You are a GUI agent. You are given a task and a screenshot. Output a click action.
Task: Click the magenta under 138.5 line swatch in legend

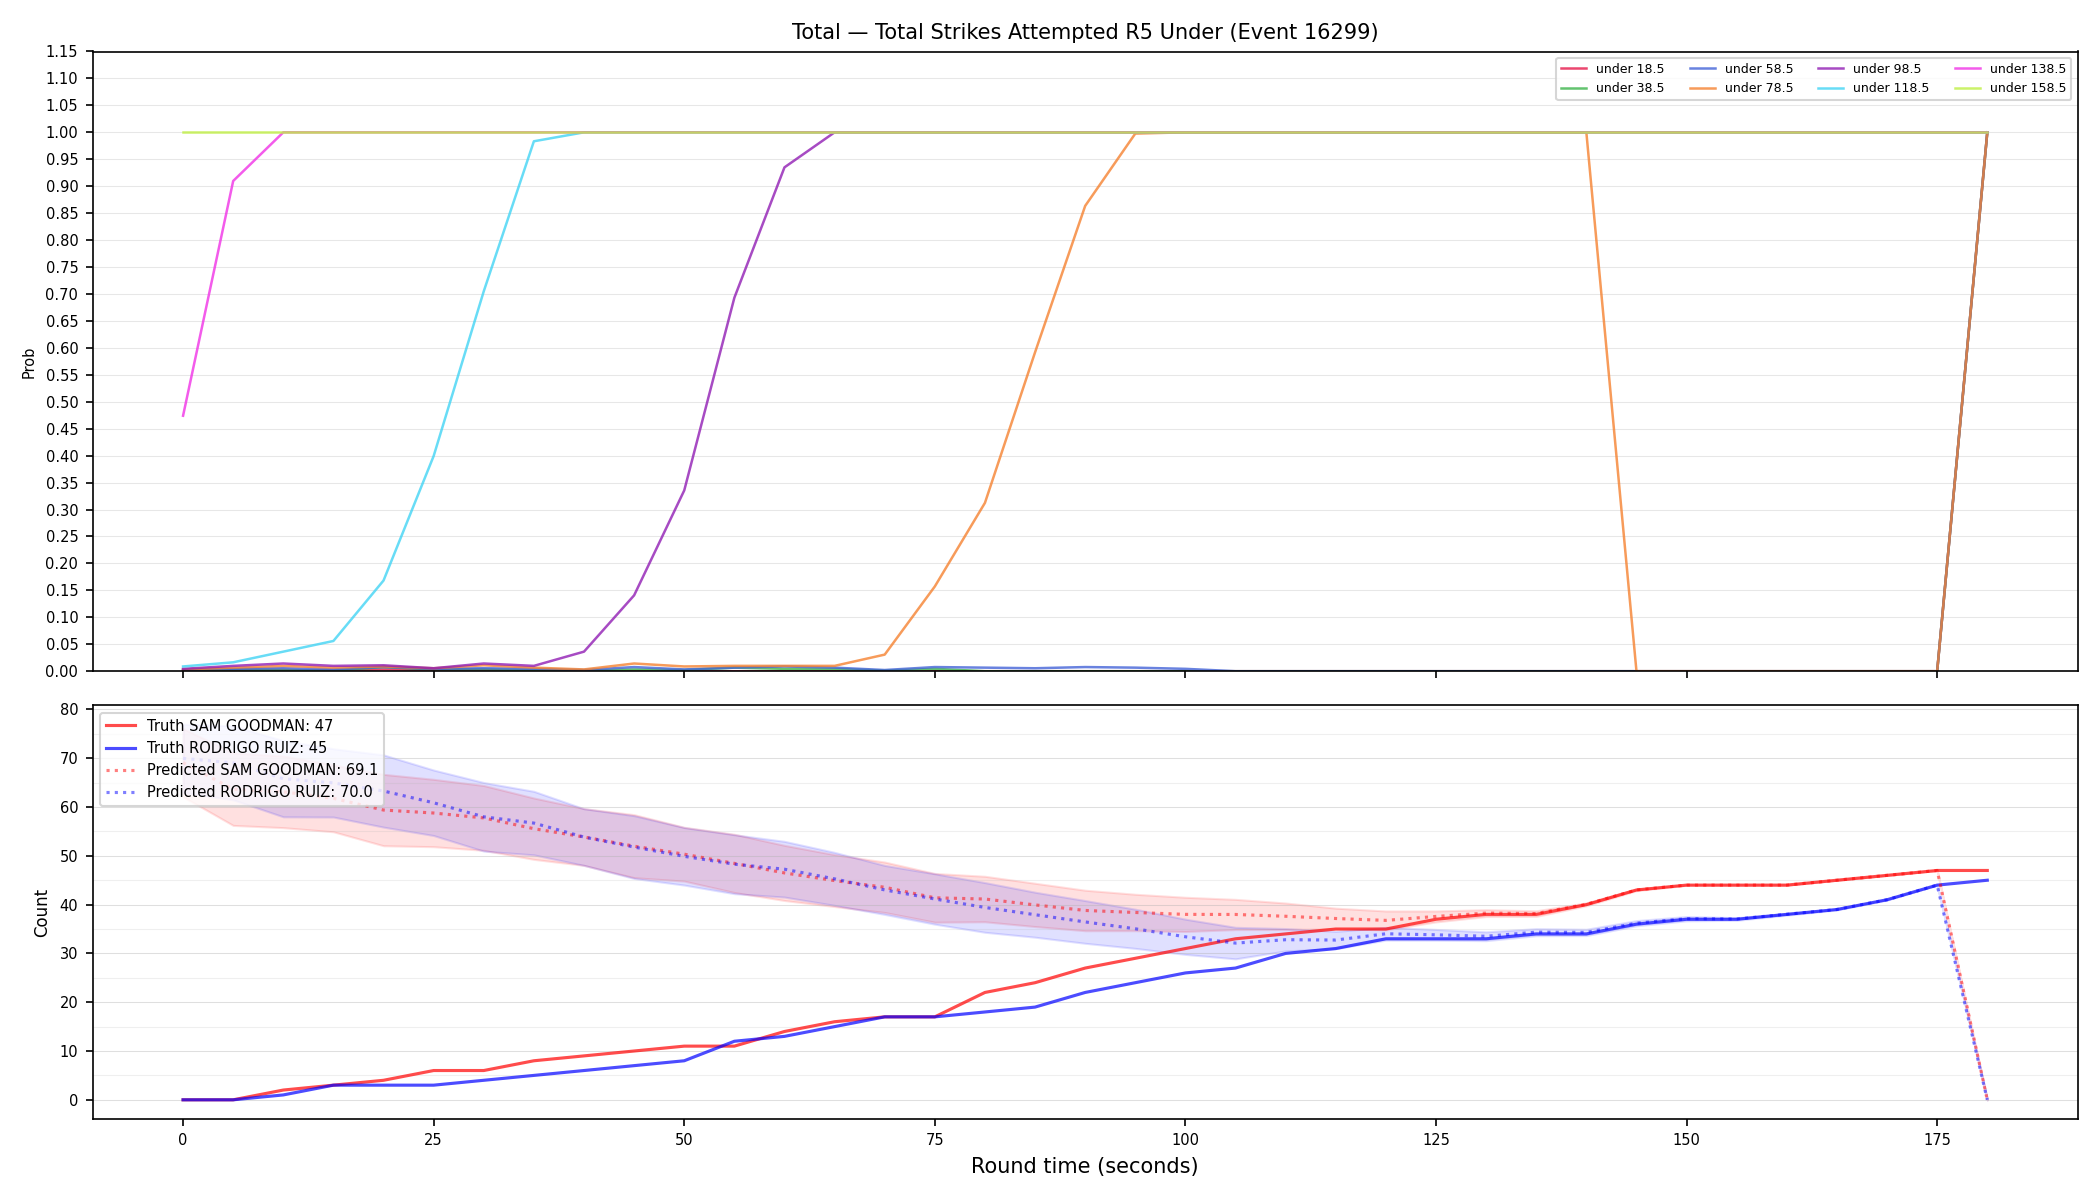(x=1968, y=69)
